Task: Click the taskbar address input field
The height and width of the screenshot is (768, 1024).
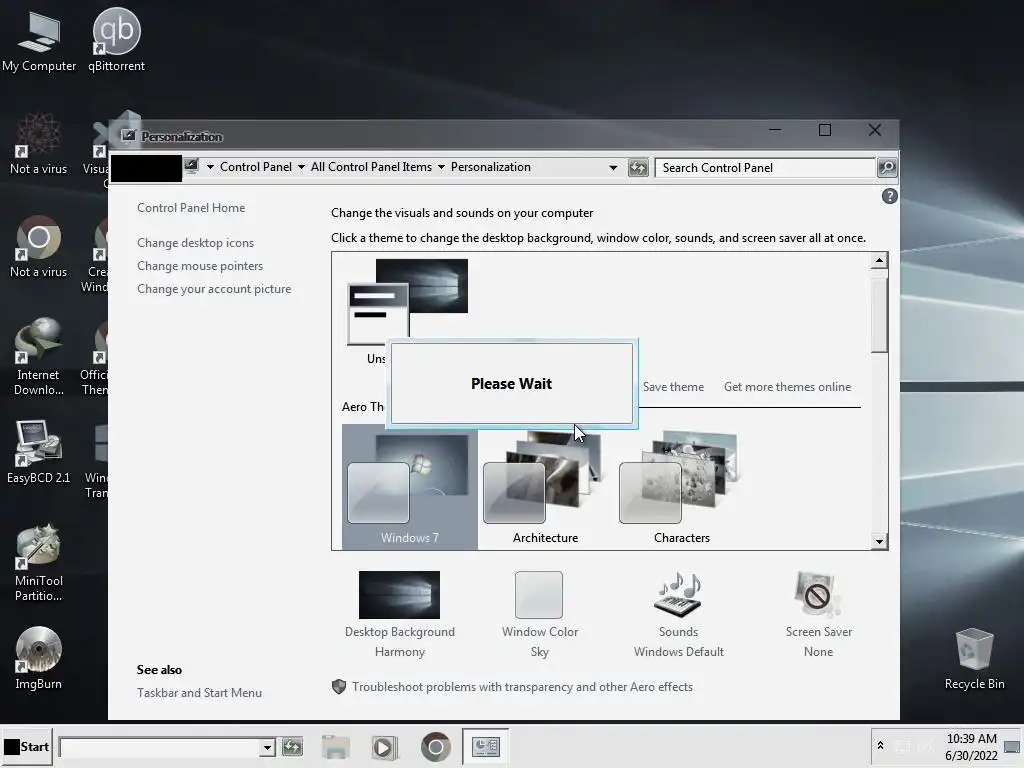Action: tap(159, 747)
